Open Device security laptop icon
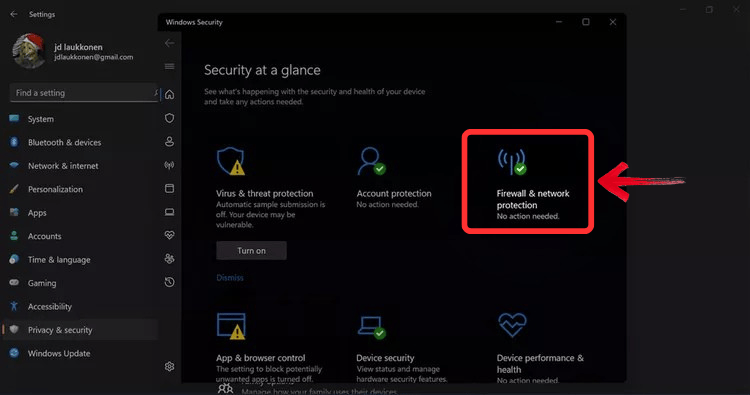The image size is (750, 395). point(372,327)
